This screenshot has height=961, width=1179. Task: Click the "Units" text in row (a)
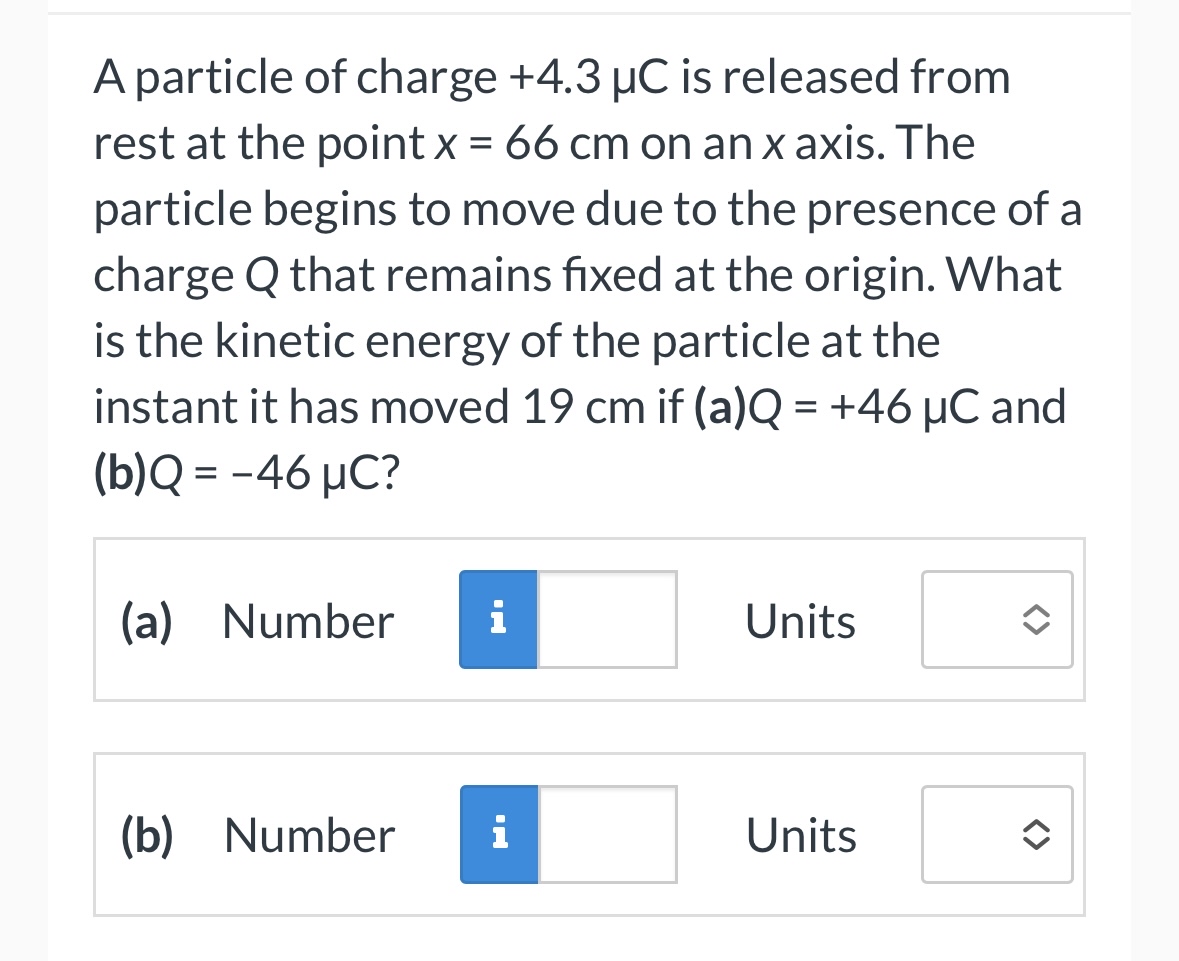coord(800,620)
